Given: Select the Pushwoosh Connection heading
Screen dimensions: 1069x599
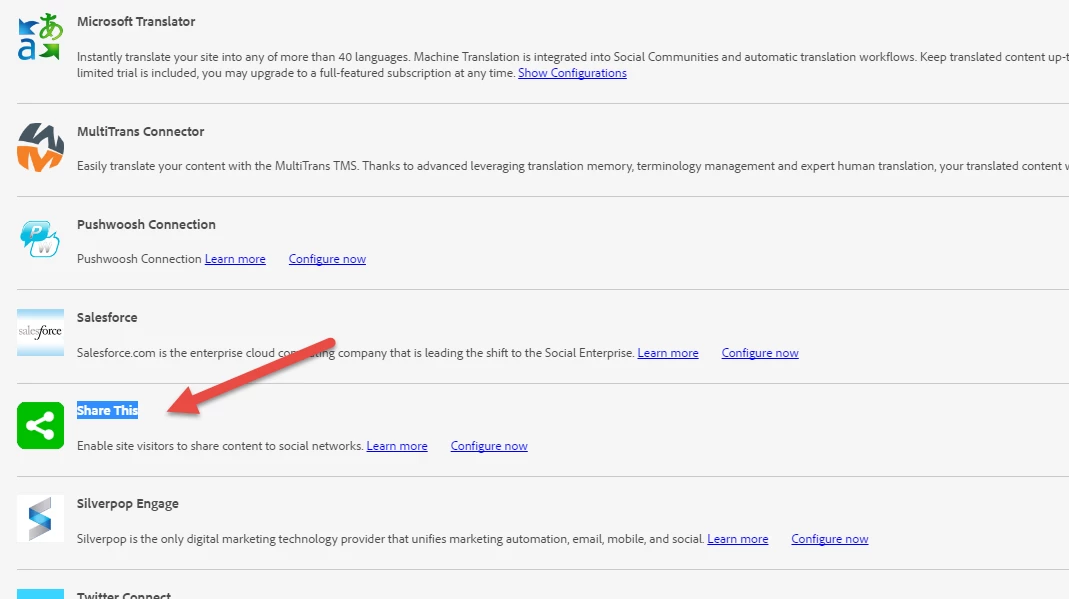Looking at the screenshot, I should point(146,224).
